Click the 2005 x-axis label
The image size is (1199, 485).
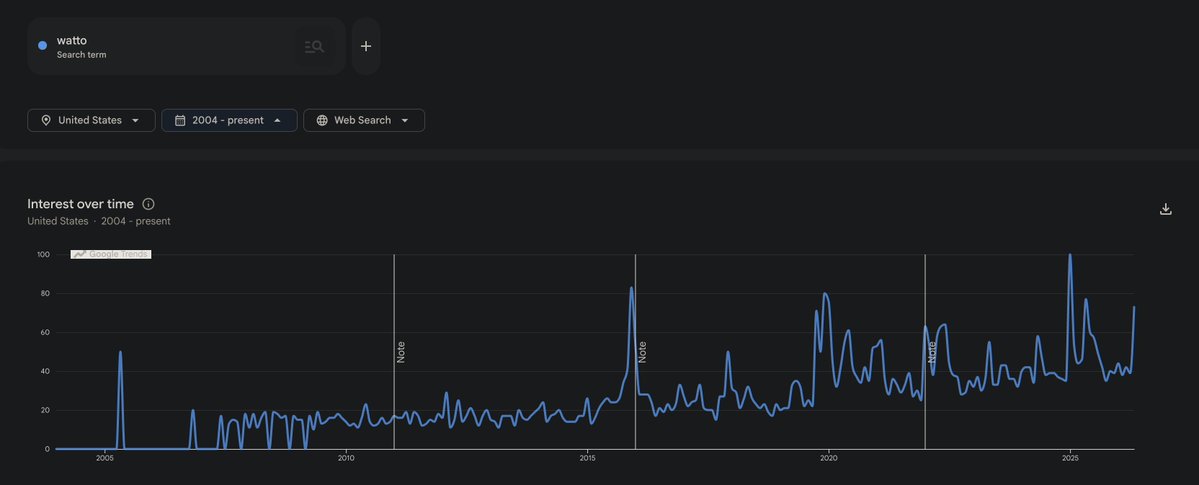click(105, 458)
